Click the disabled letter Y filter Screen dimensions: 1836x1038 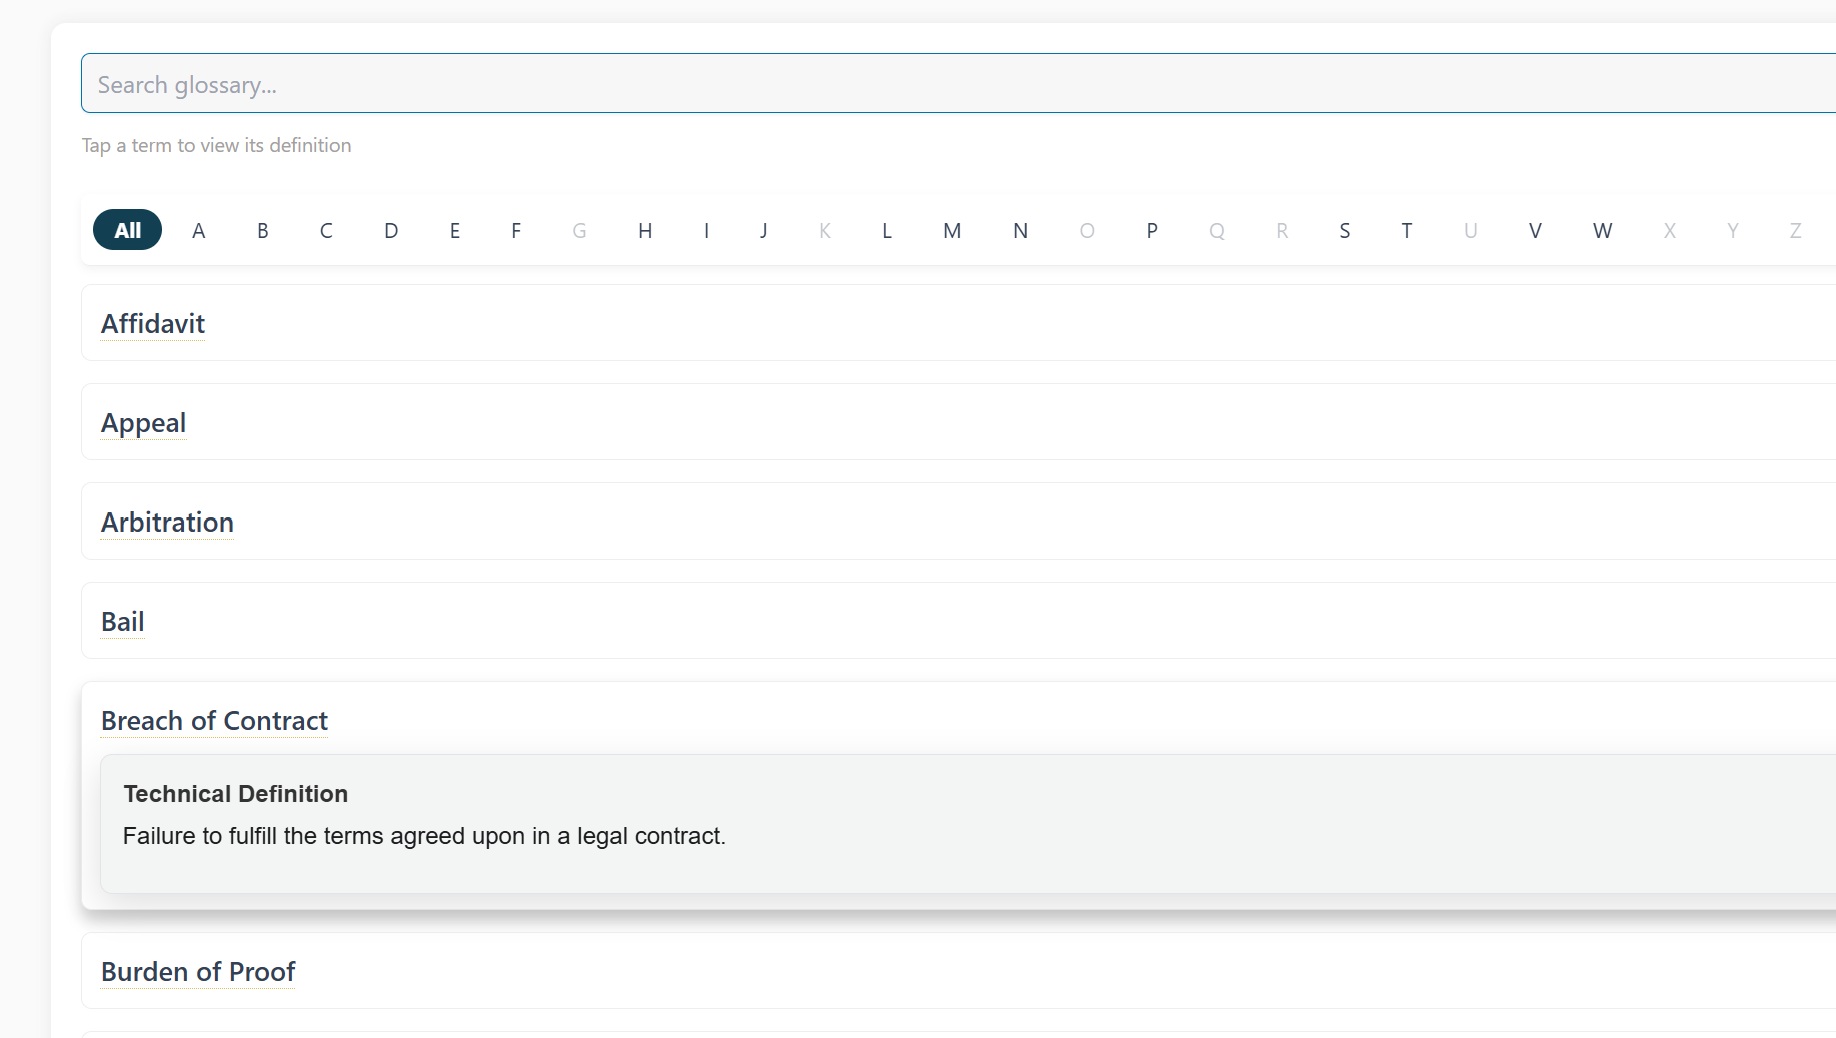[x=1733, y=230]
